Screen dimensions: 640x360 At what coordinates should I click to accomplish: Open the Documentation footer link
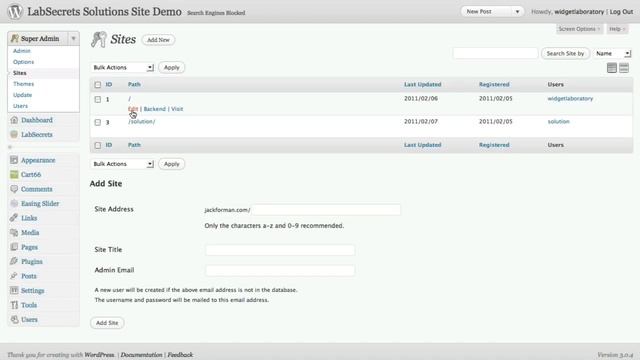141,355
